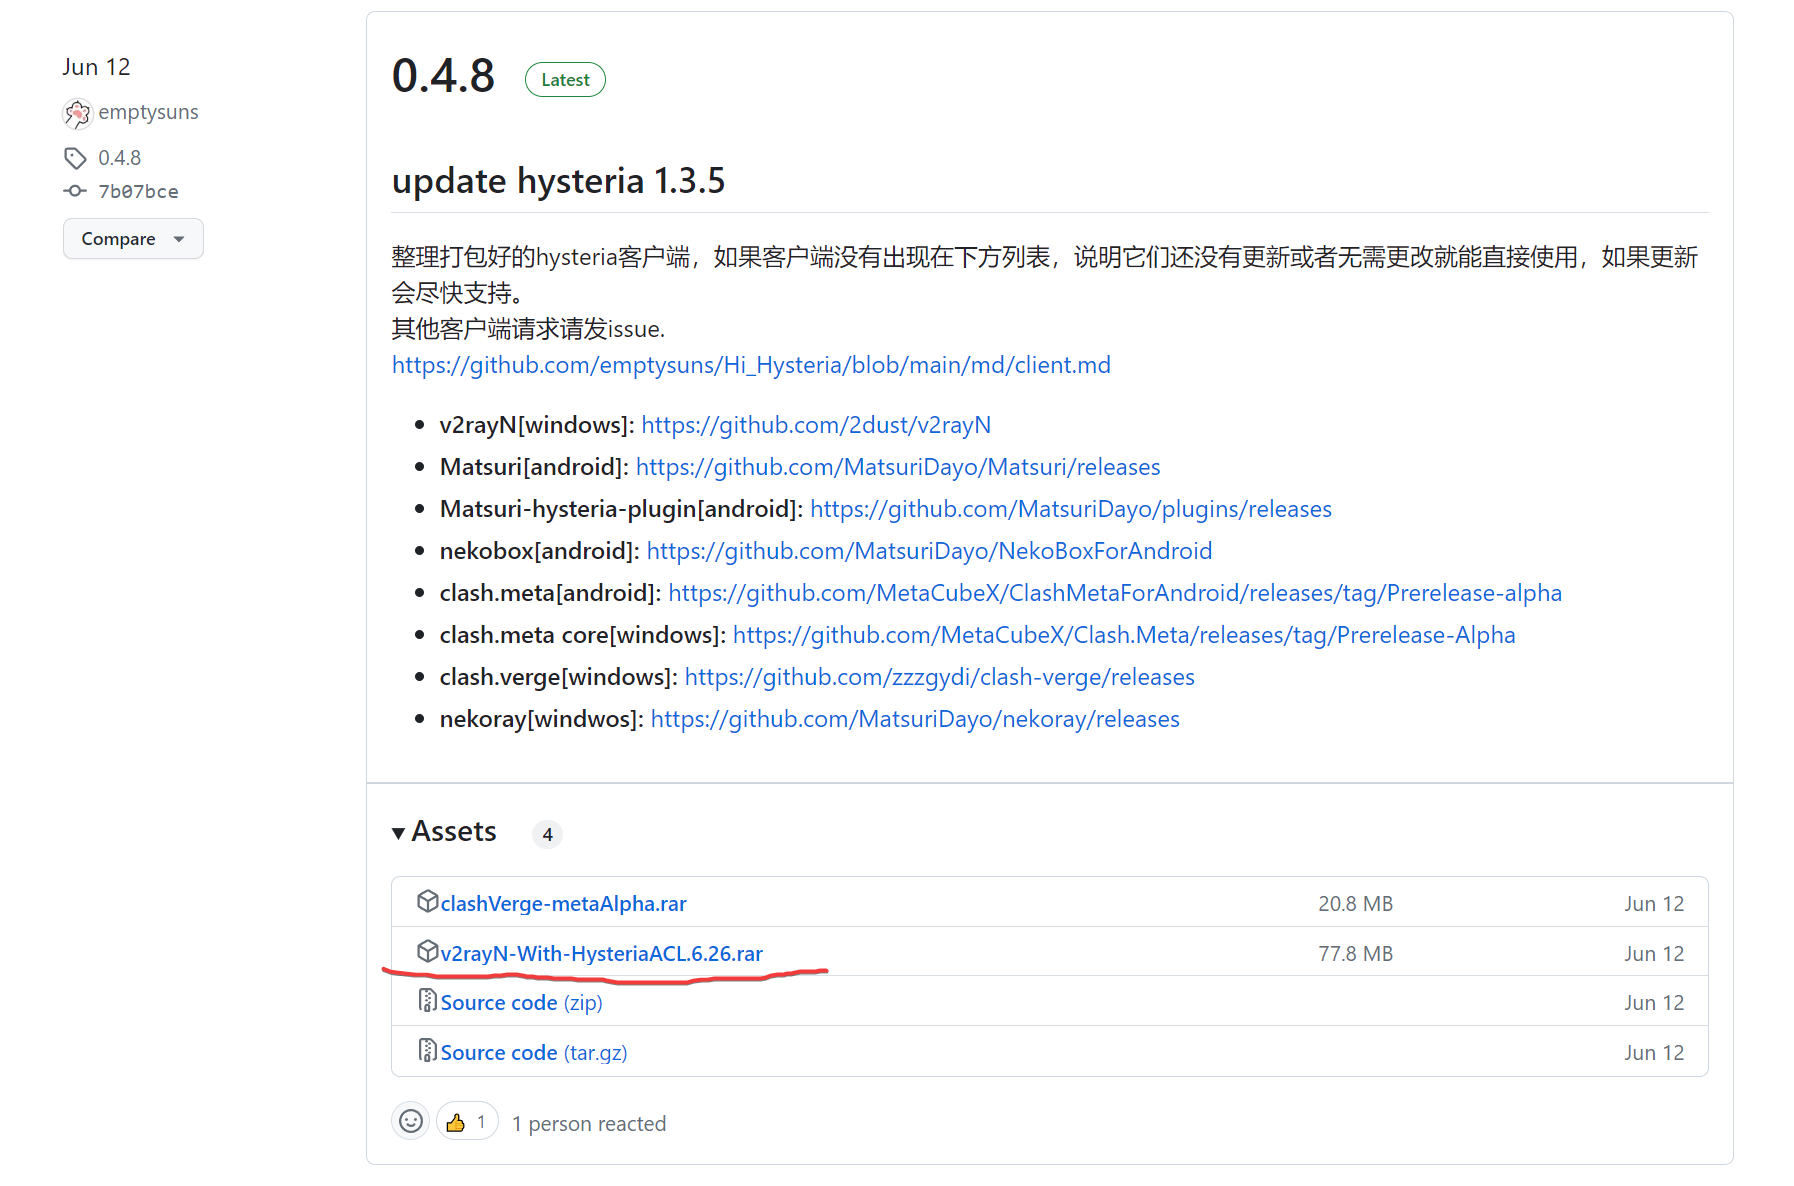The image size is (1794, 1186).
Task: Open the Compare dropdown
Action: point(133,239)
